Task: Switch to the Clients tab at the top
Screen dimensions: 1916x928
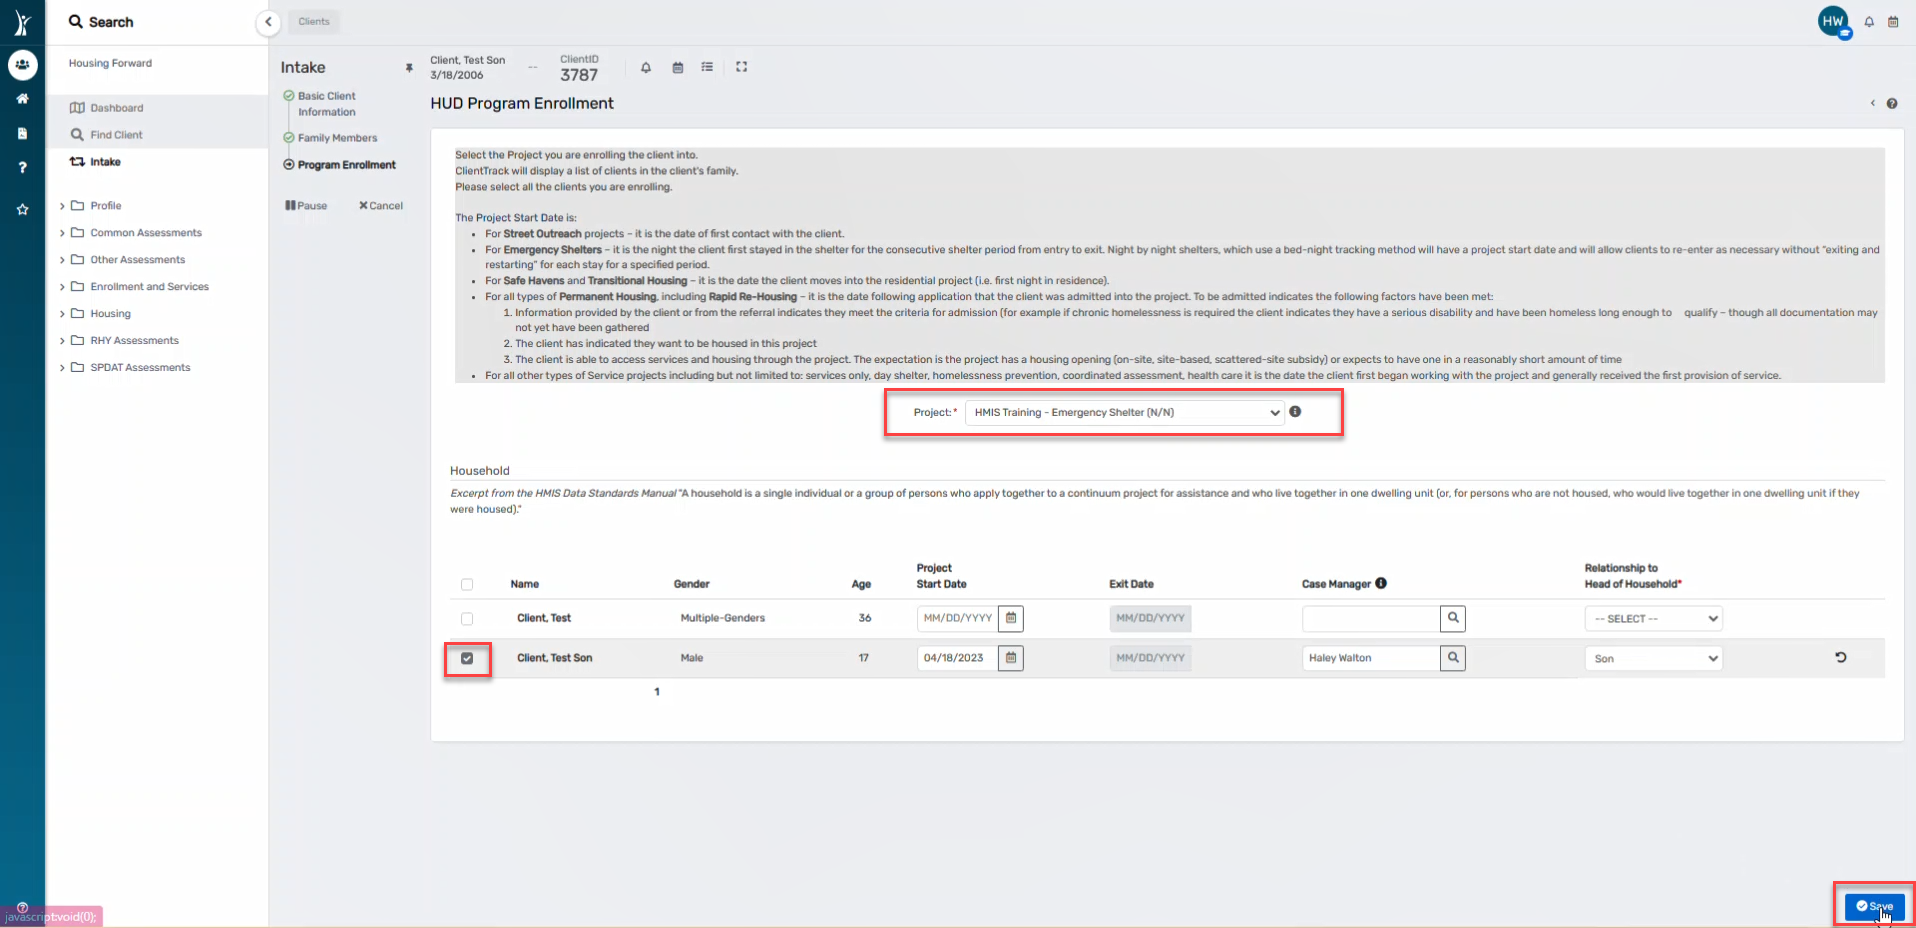Action: (x=313, y=21)
